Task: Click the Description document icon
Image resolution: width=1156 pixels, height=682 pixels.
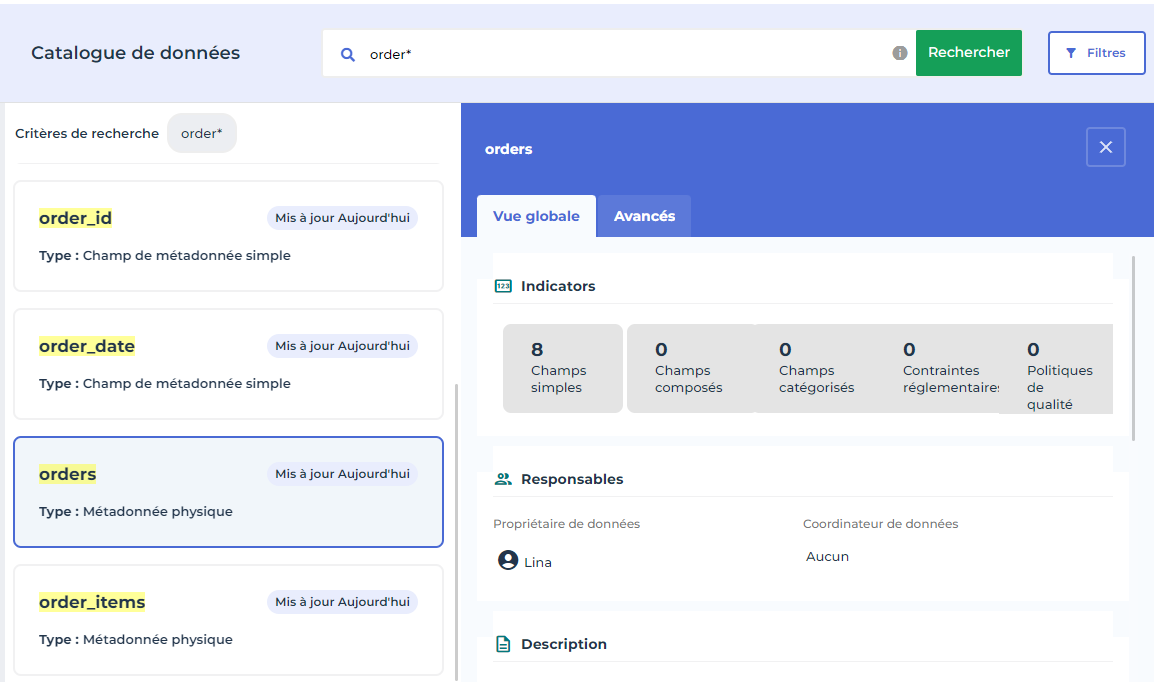Action: coord(503,644)
